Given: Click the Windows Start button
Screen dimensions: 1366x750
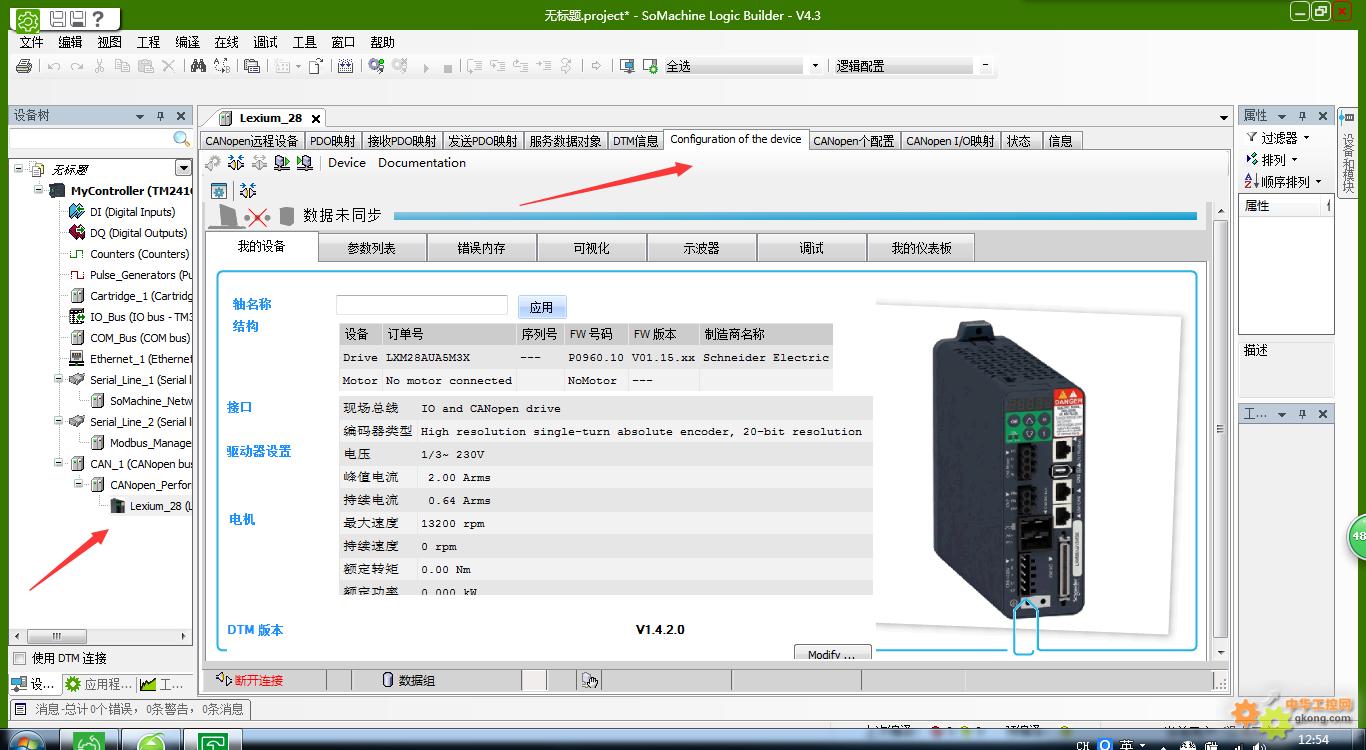Looking at the screenshot, I should tap(25, 741).
